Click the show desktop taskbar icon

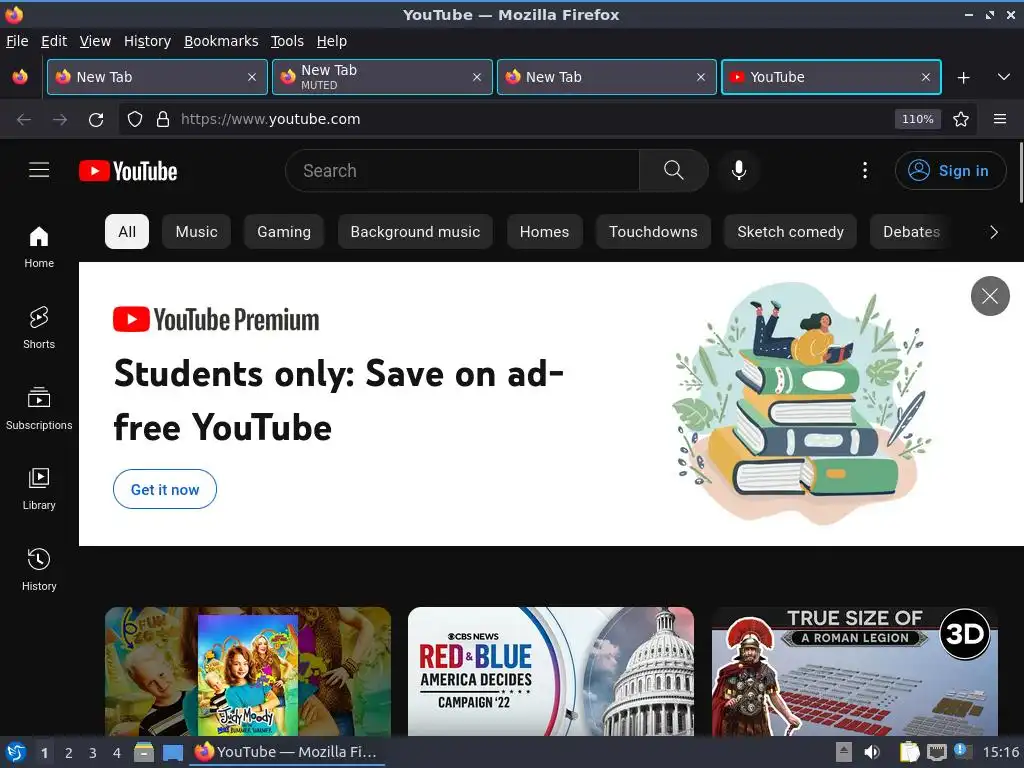pos(172,752)
